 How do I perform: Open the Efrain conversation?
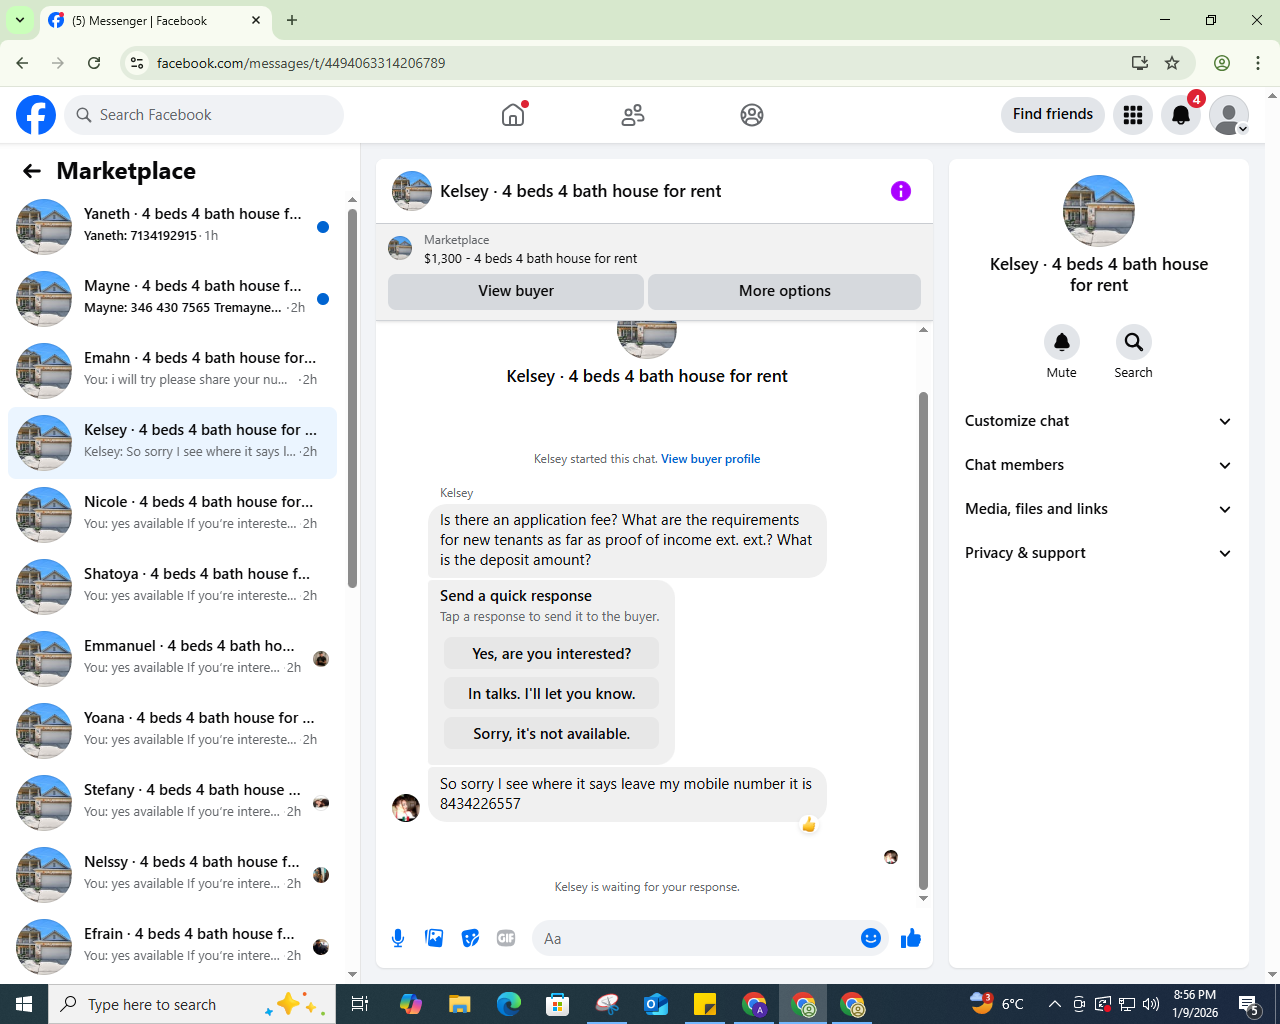tap(172, 947)
